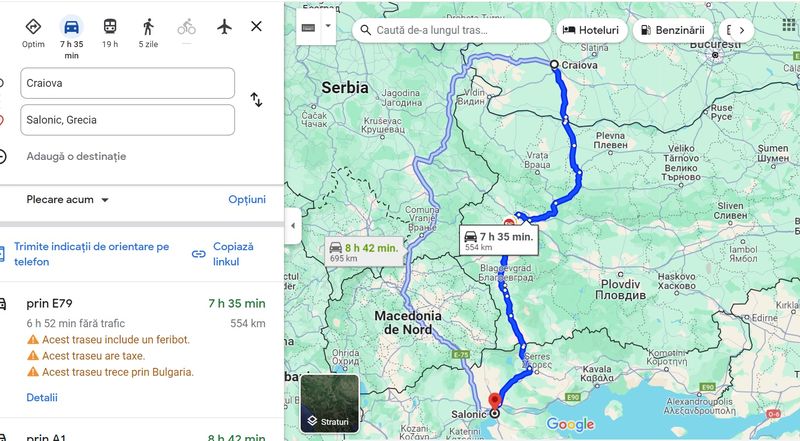Switch to public transit train icon

coord(110,27)
